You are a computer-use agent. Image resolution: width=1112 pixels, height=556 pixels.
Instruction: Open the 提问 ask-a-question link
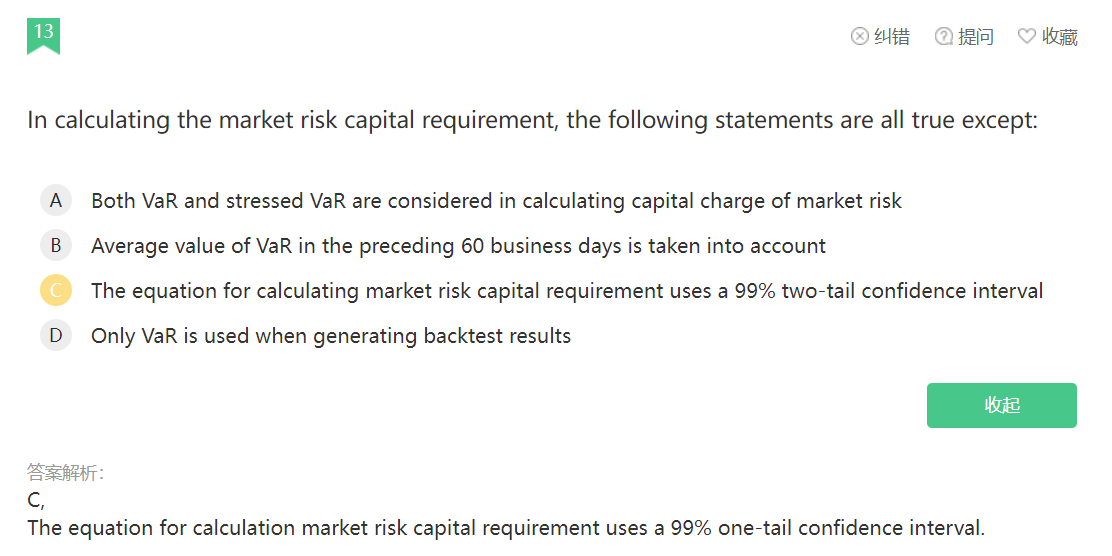975,37
